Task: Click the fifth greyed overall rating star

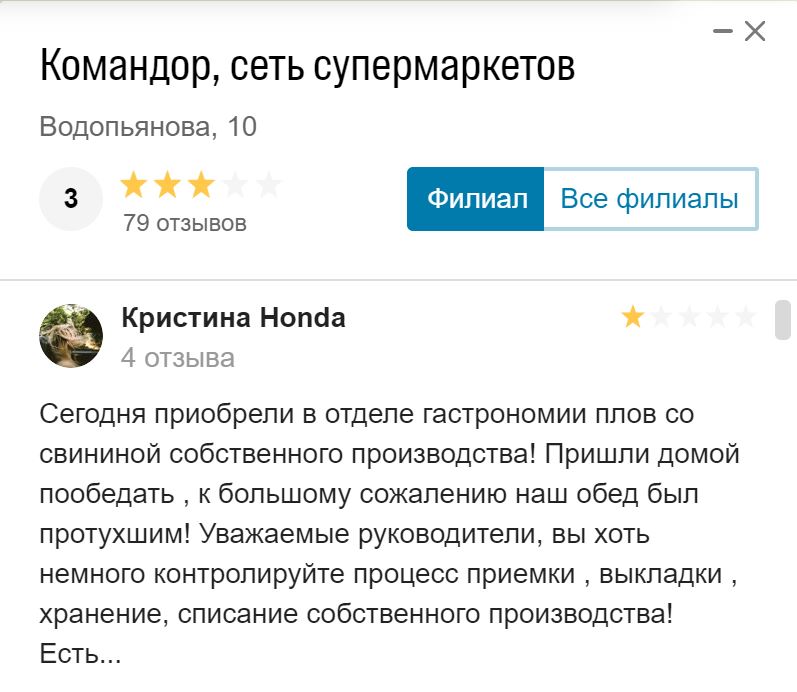Action: (268, 185)
